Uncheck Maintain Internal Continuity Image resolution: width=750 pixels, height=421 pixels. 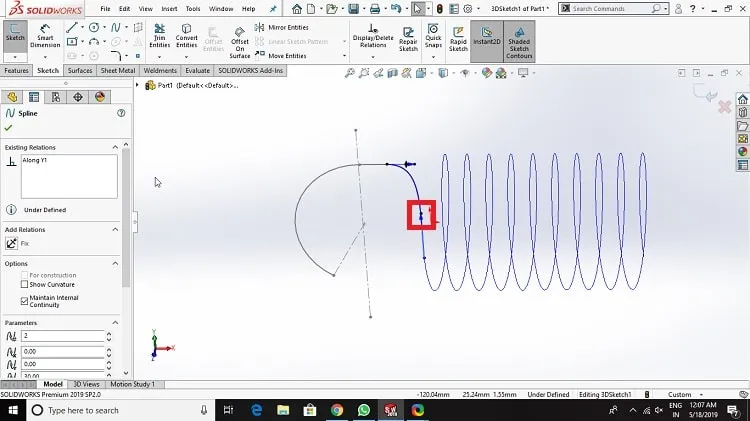pyautogui.click(x=24, y=300)
